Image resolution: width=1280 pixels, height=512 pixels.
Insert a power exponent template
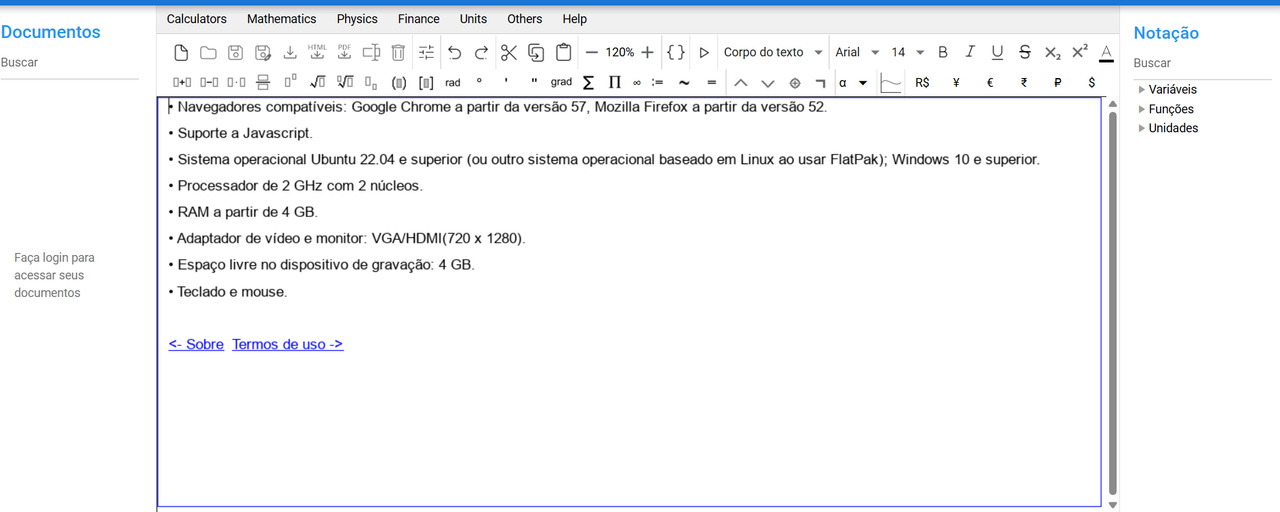[x=290, y=83]
